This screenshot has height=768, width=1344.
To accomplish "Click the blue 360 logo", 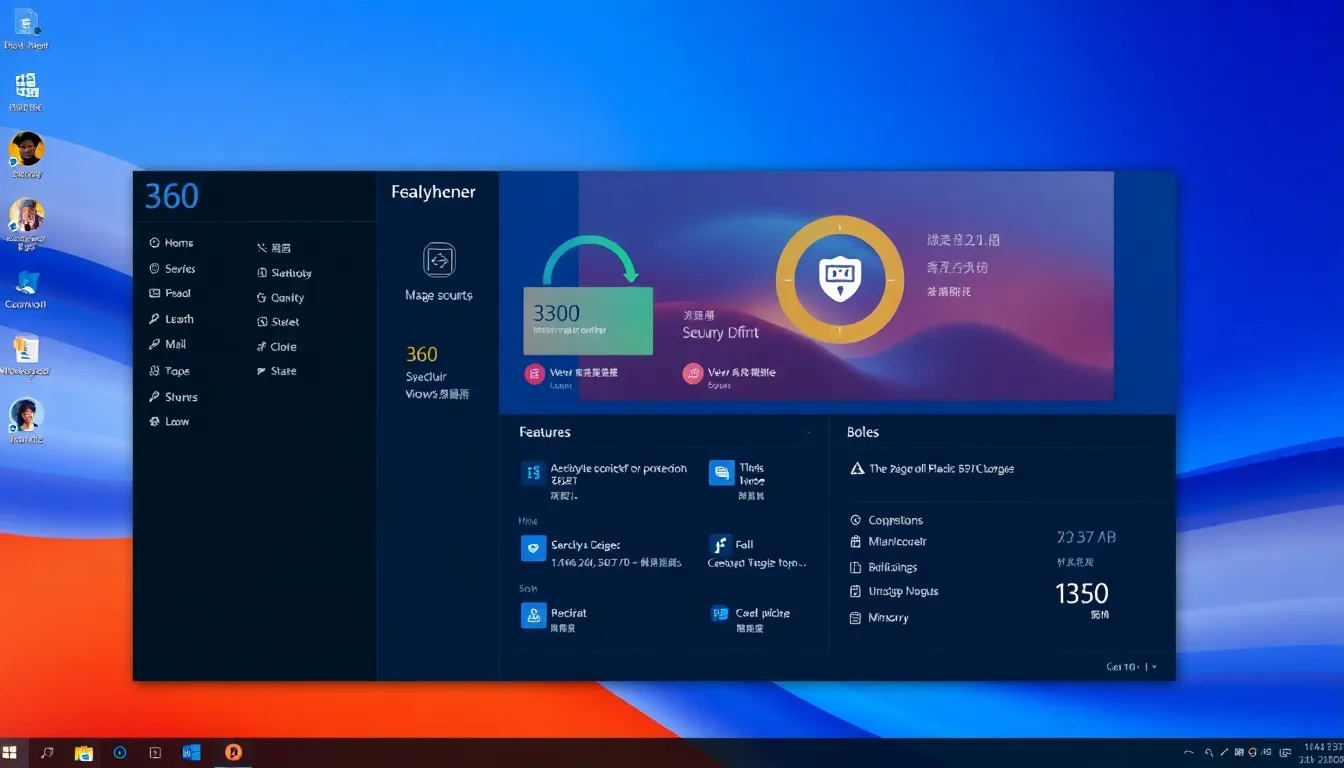I will point(172,196).
